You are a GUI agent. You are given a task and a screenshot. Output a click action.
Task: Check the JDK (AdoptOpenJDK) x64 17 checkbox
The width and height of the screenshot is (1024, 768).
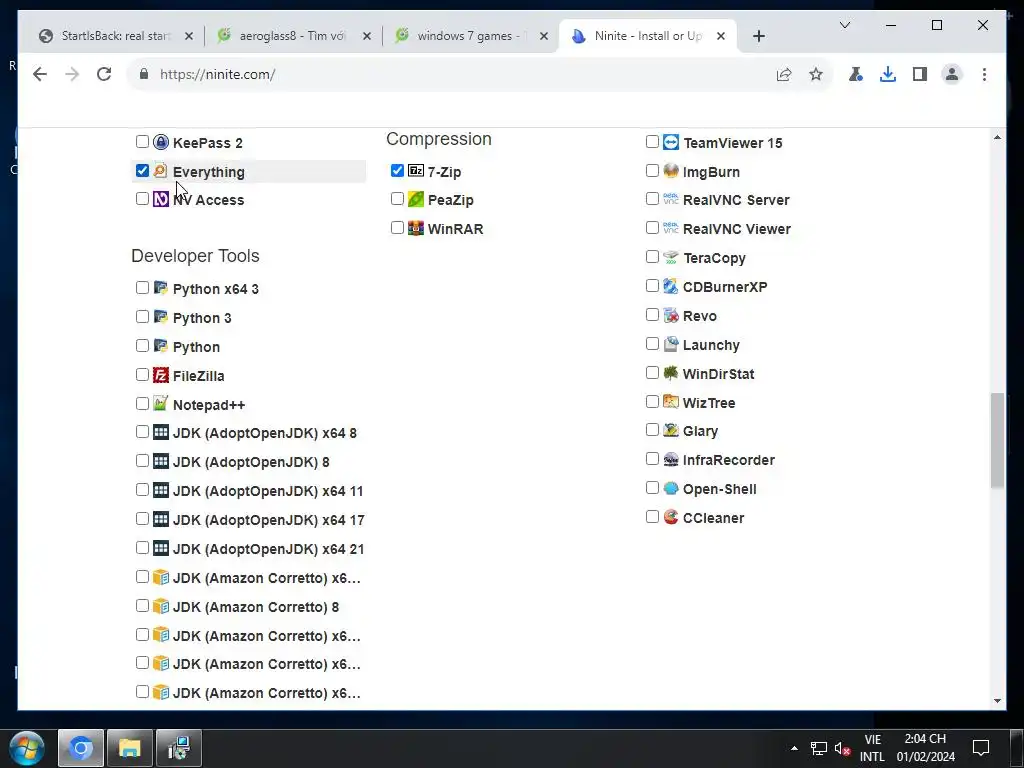point(142,519)
